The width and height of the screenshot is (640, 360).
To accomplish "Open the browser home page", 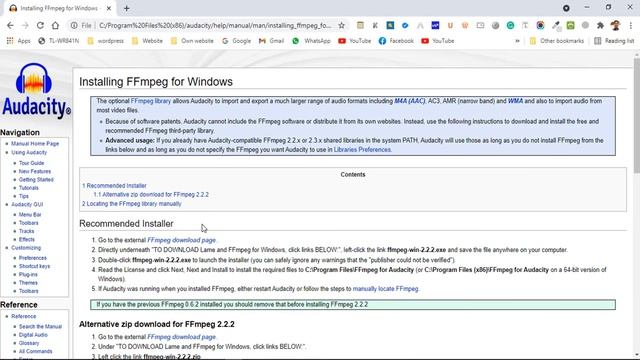I will point(55,25).
